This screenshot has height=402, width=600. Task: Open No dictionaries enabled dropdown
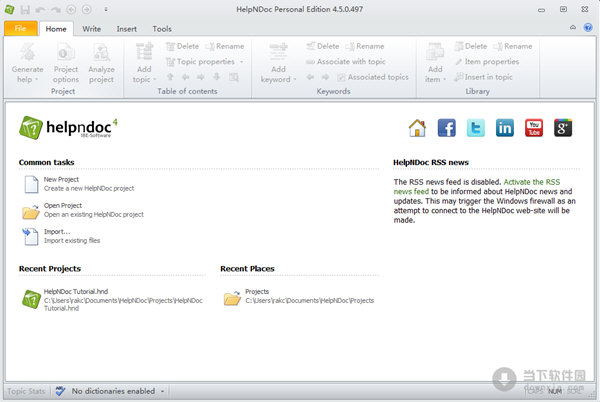pos(118,391)
